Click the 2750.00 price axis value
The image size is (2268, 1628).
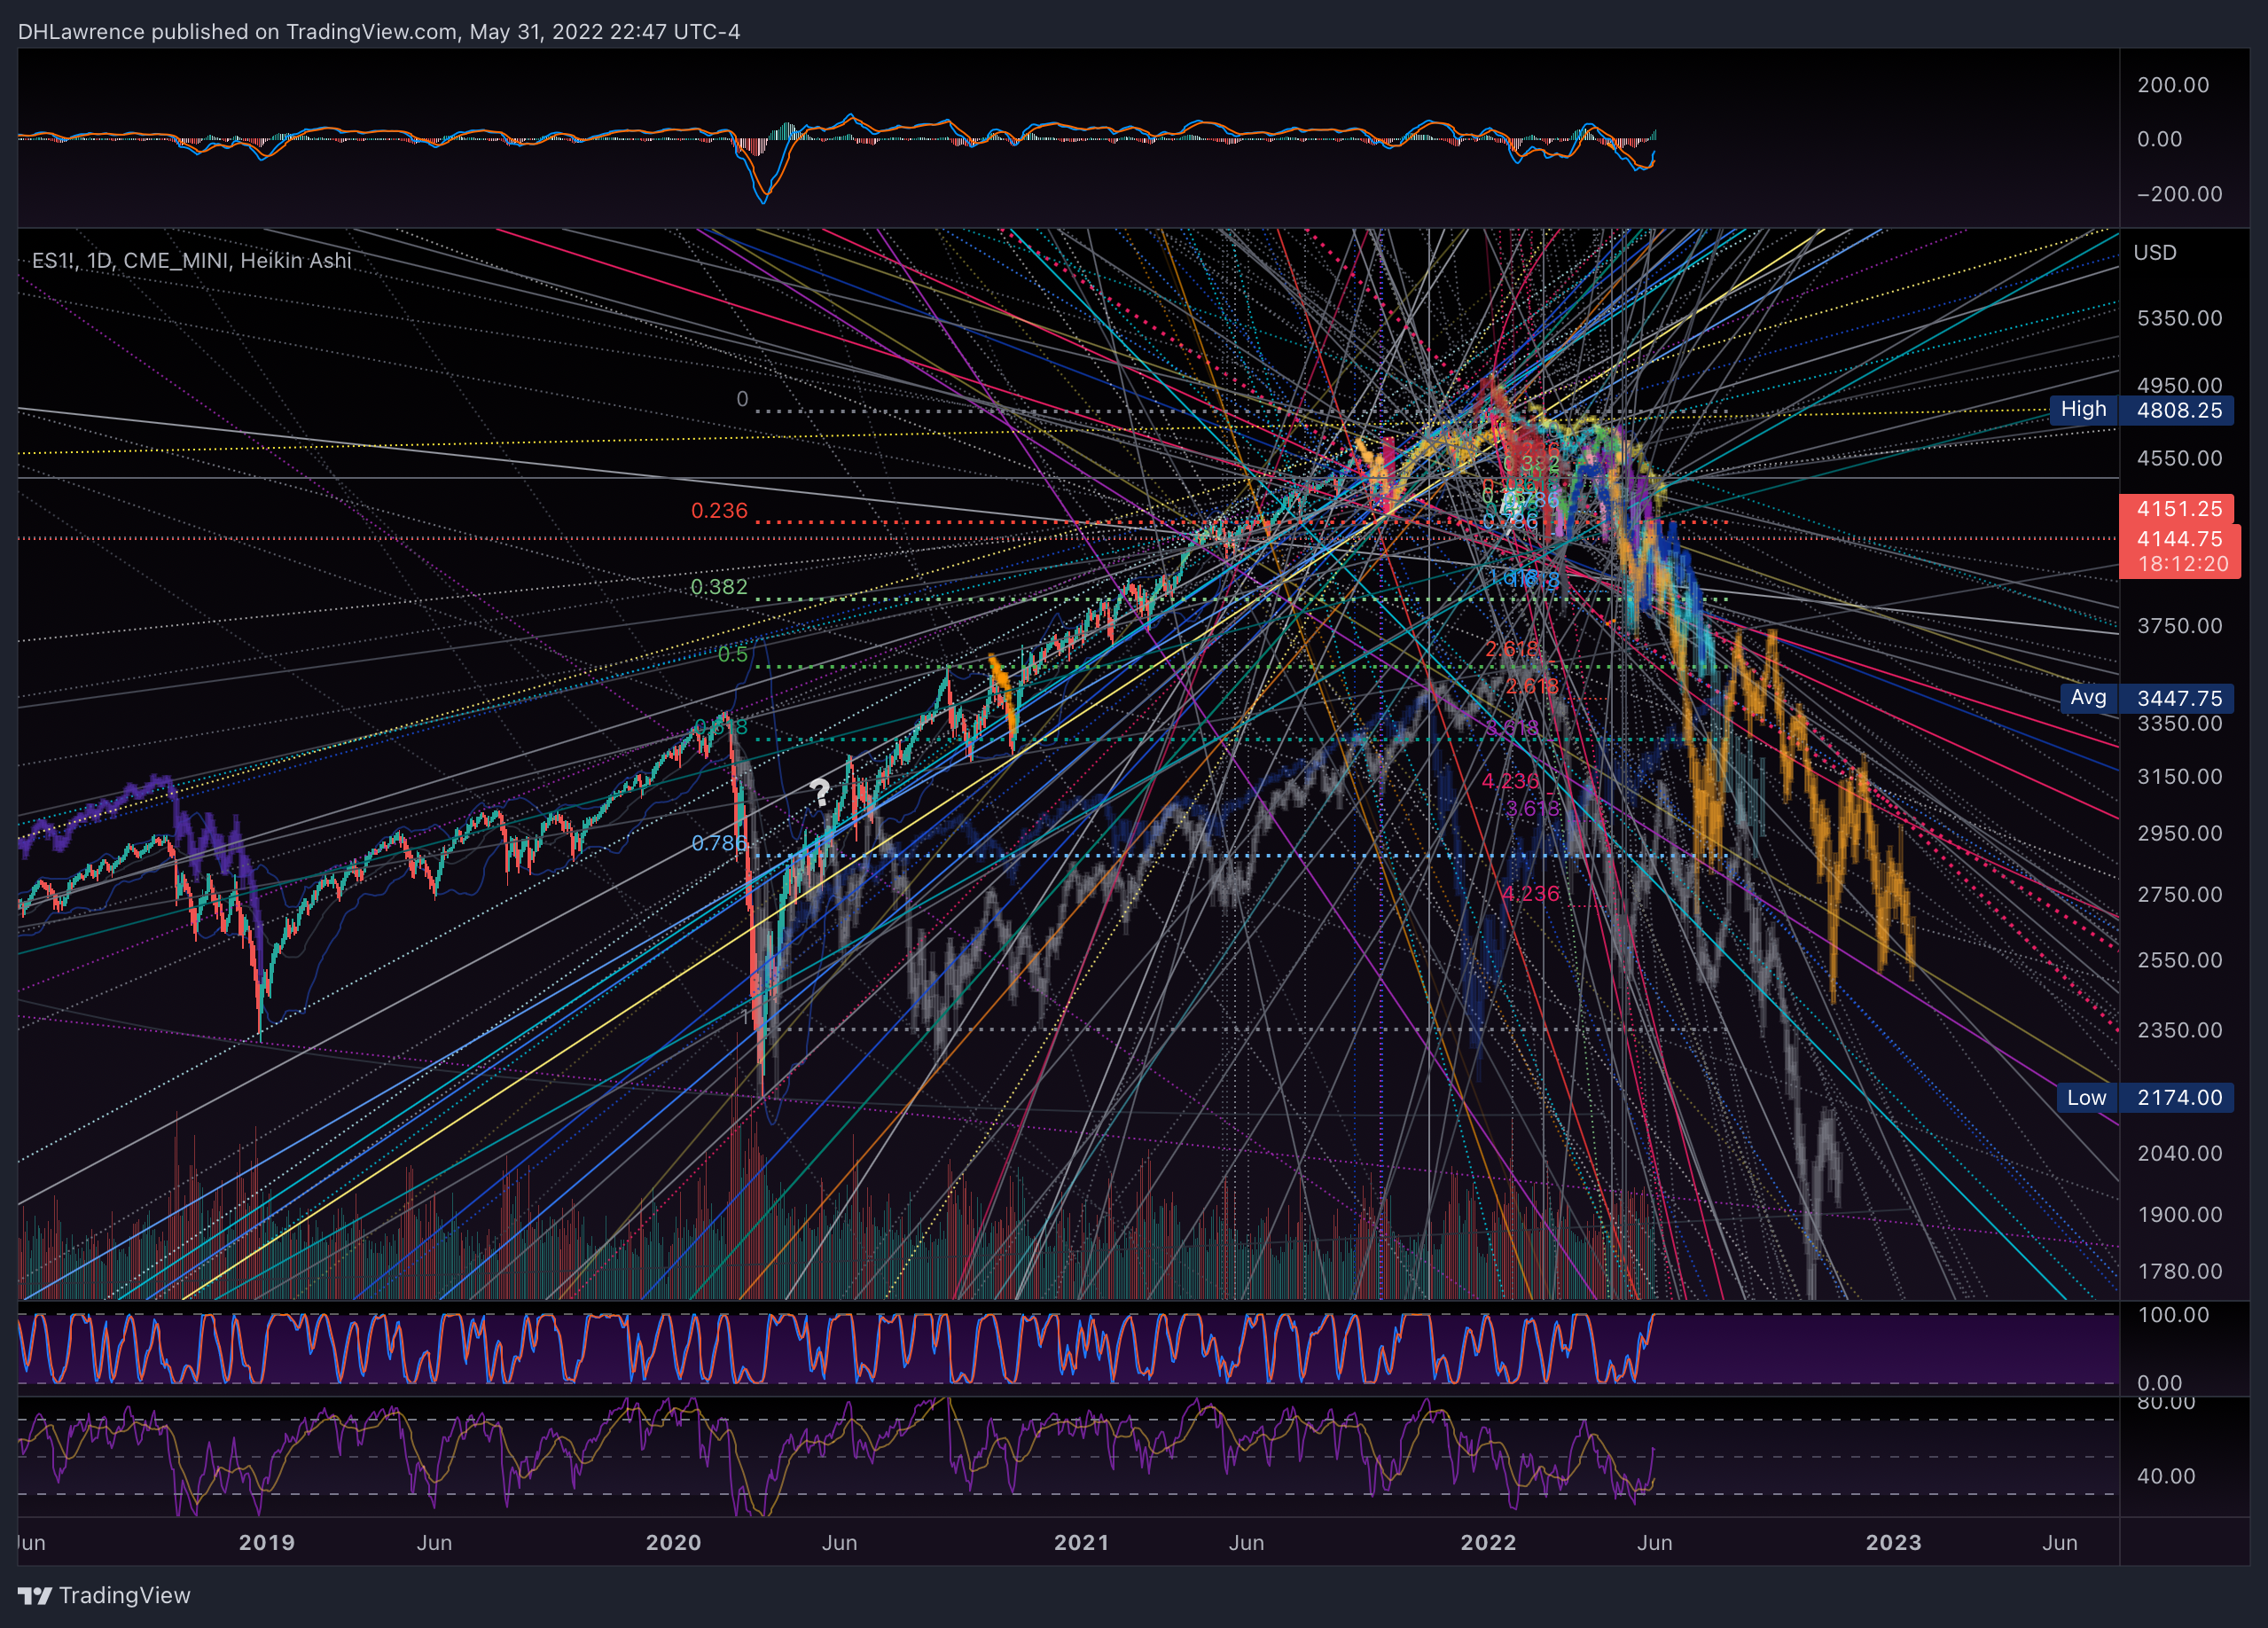tap(2179, 894)
